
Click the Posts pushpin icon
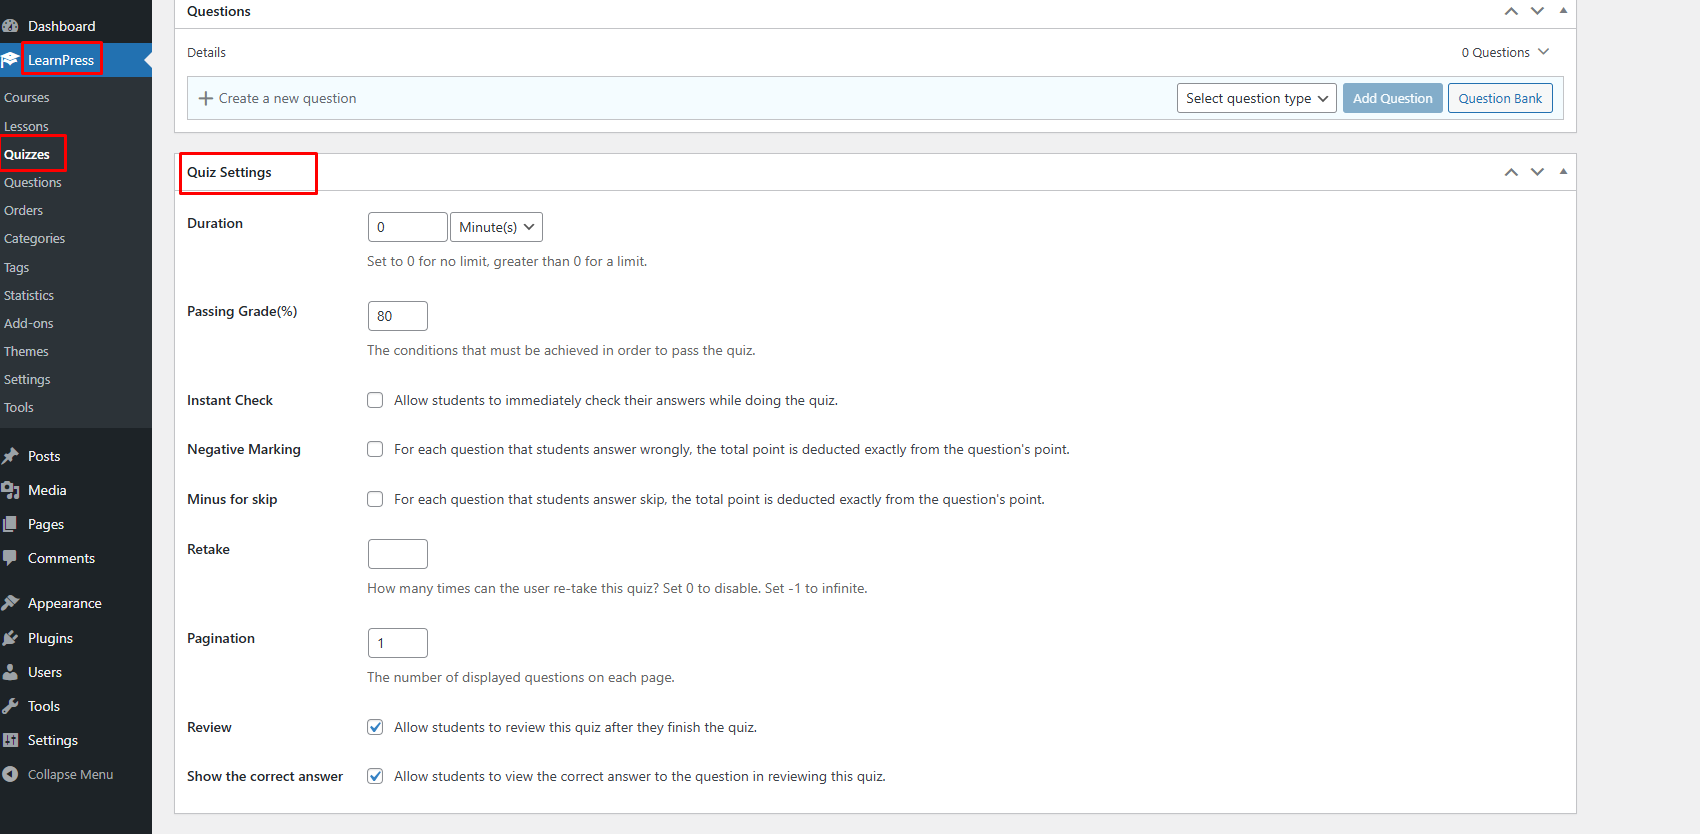tap(11, 456)
